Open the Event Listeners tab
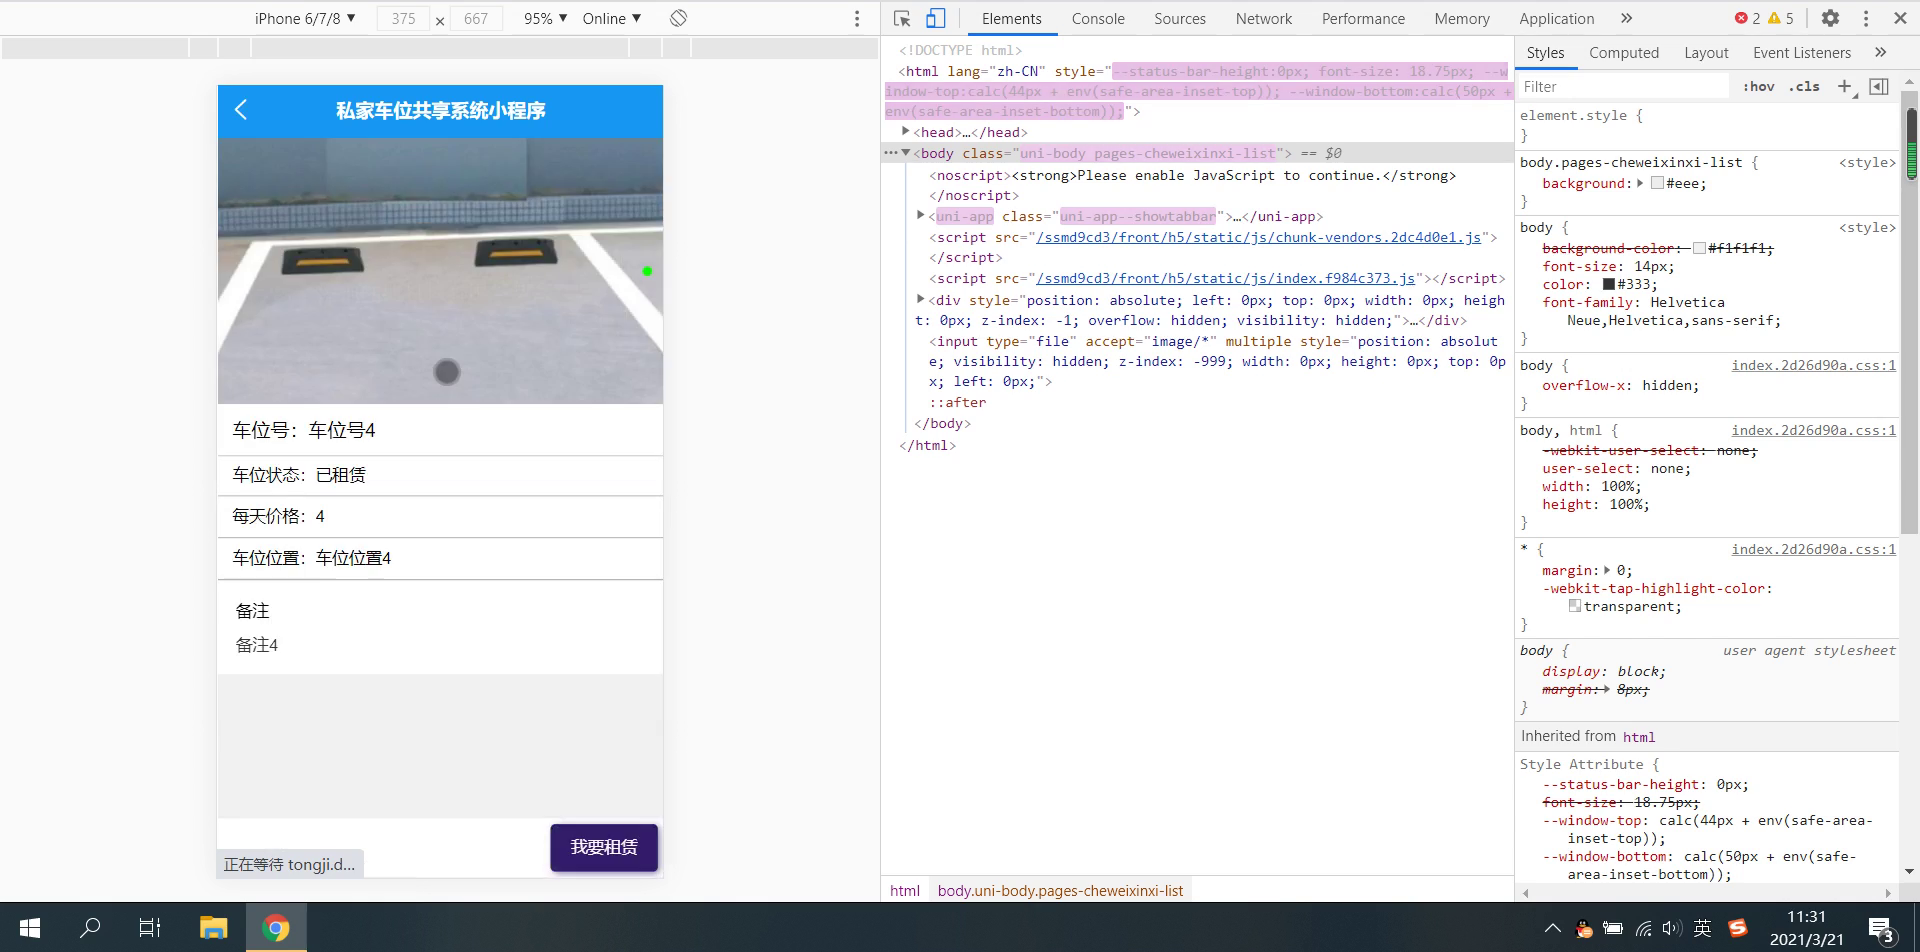 (1802, 52)
